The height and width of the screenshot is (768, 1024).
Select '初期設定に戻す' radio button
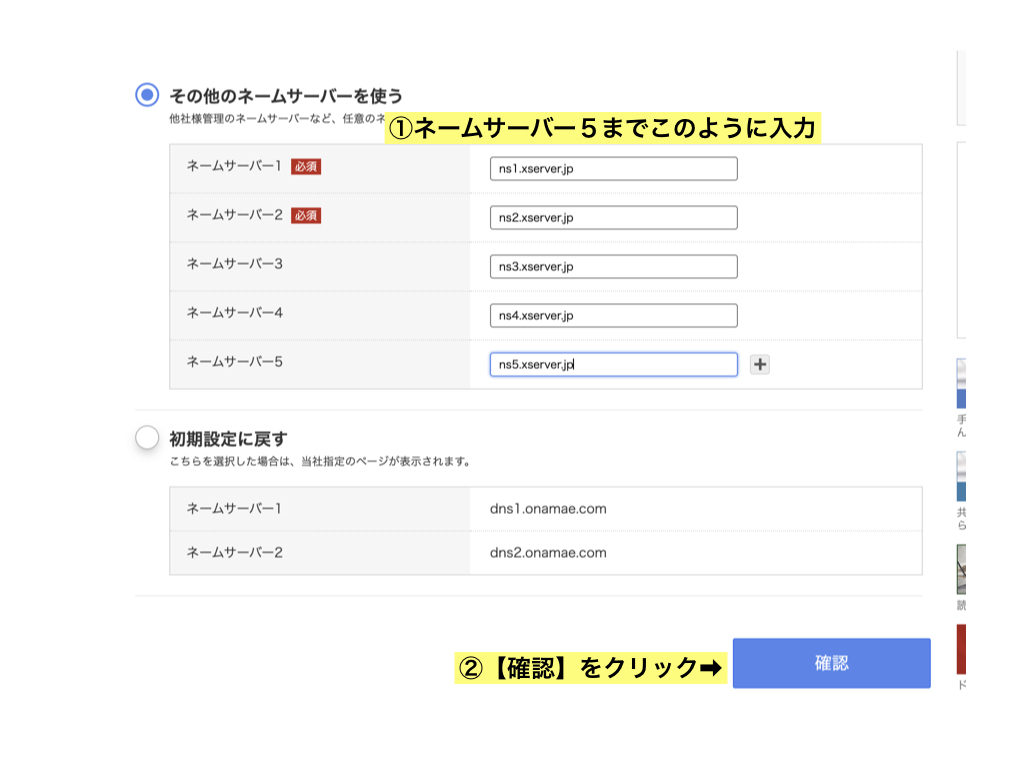pyautogui.click(x=147, y=438)
